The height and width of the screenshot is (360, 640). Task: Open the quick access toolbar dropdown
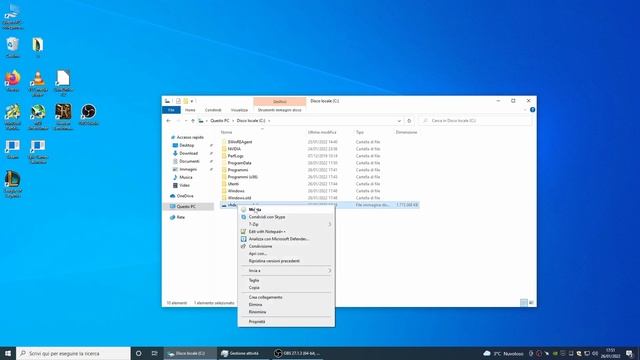coord(192,101)
